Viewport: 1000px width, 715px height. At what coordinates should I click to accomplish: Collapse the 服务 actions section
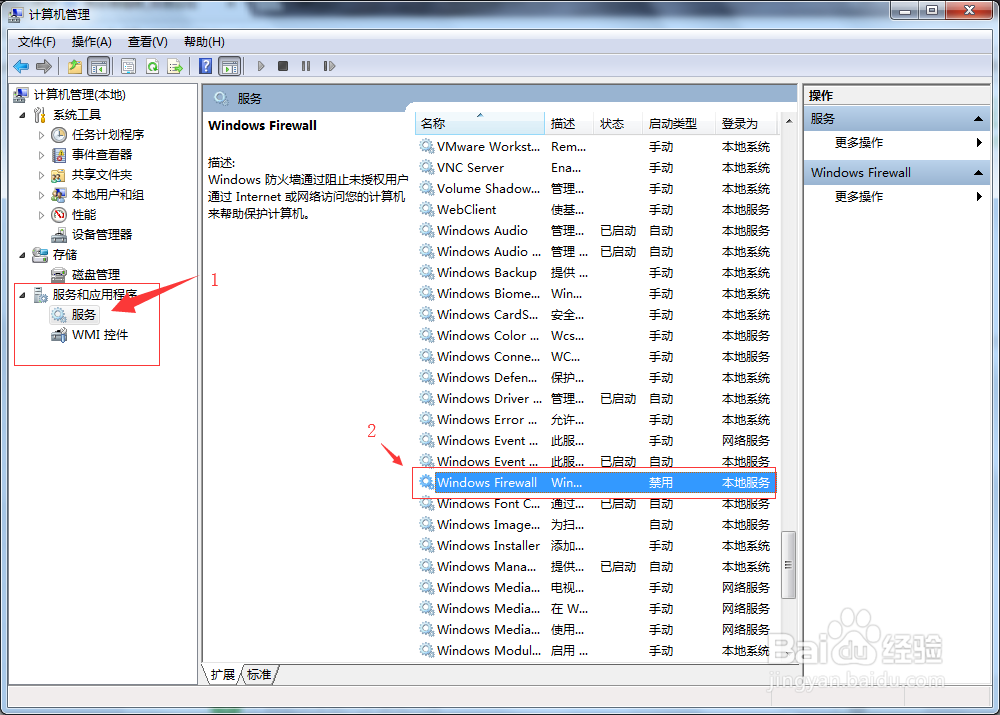pyautogui.click(x=978, y=119)
